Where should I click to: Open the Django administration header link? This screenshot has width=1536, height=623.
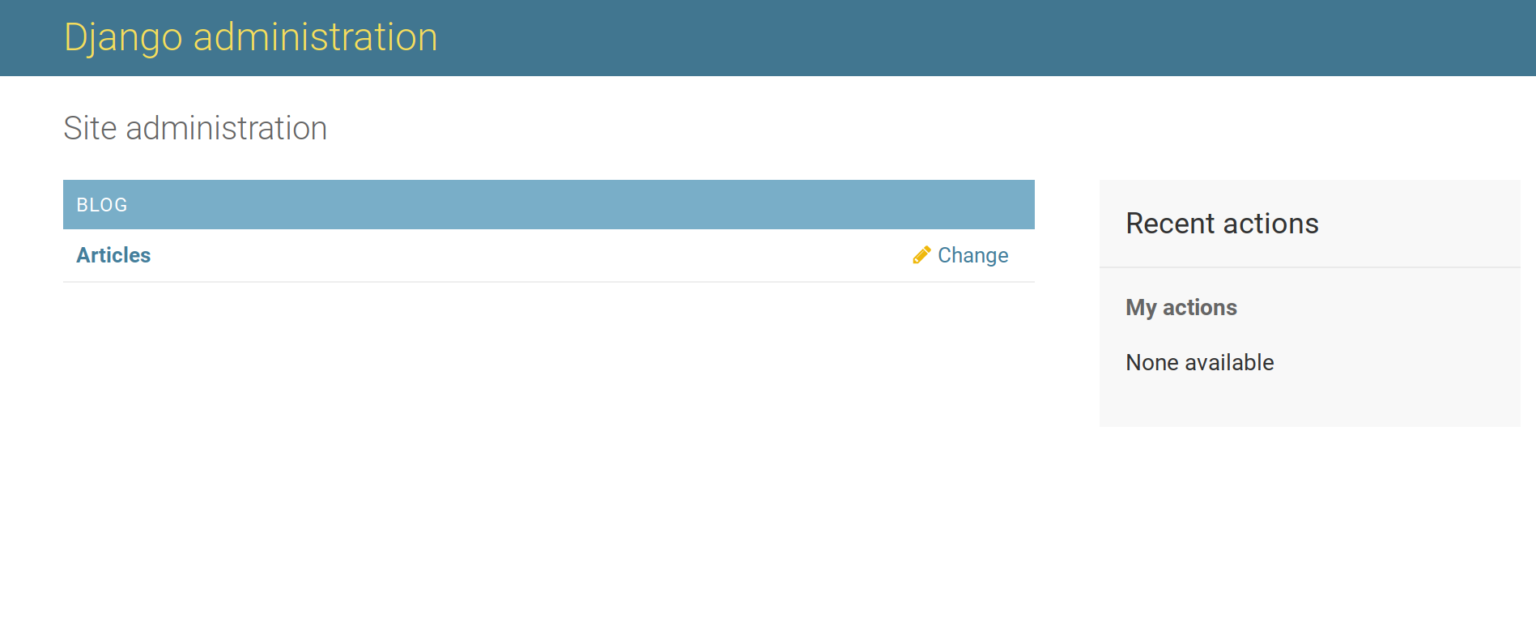click(x=250, y=37)
